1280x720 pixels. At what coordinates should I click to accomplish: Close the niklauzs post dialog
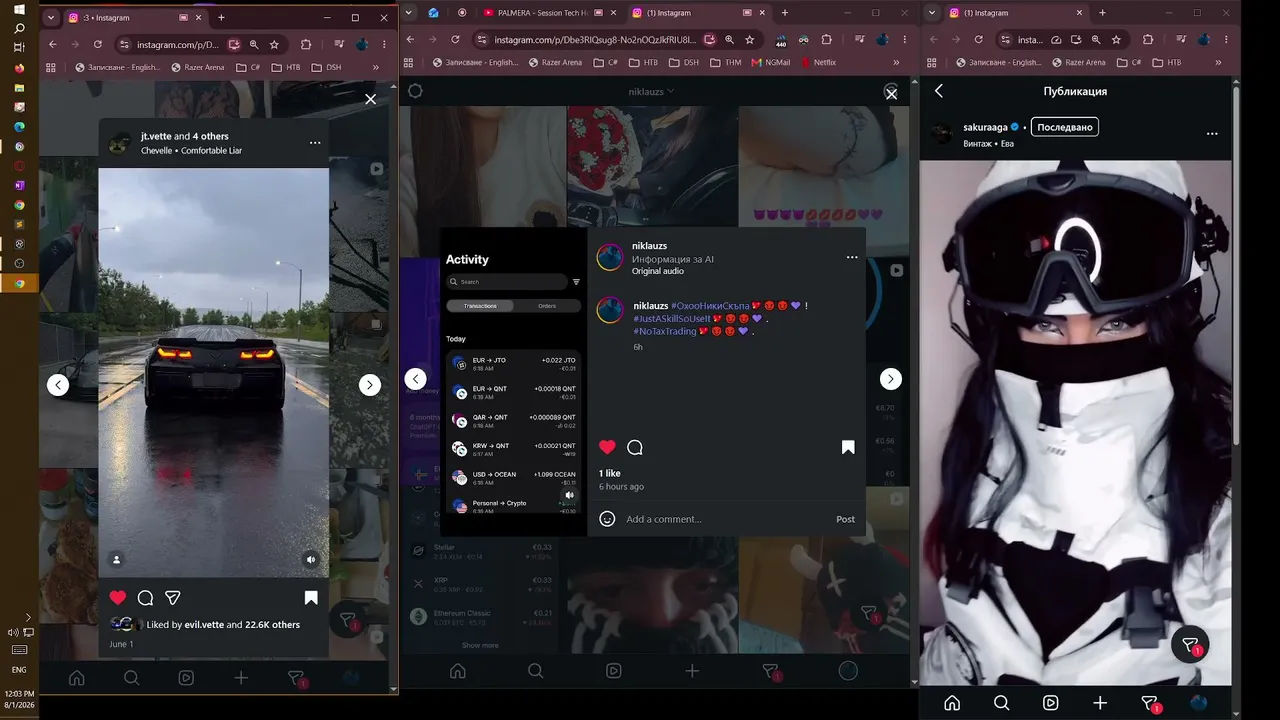(x=891, y=93)
